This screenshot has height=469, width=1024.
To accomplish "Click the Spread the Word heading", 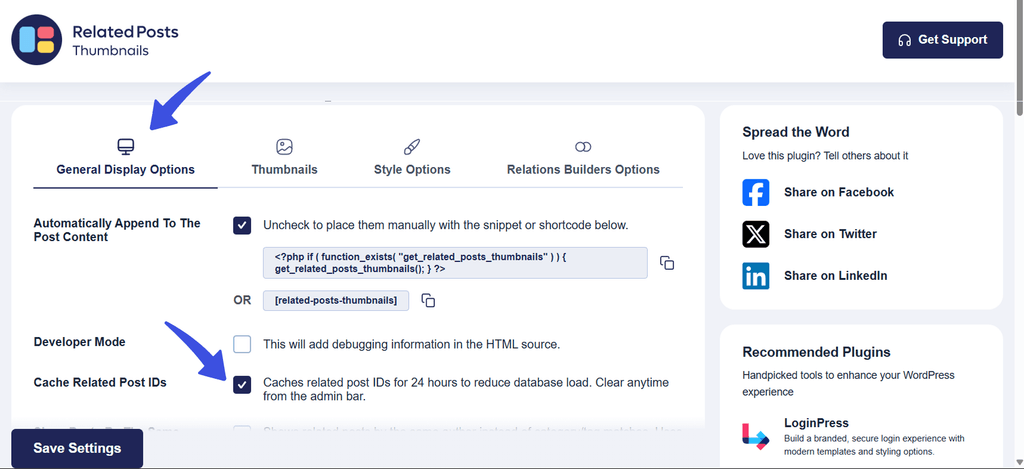I will [795, 132].
